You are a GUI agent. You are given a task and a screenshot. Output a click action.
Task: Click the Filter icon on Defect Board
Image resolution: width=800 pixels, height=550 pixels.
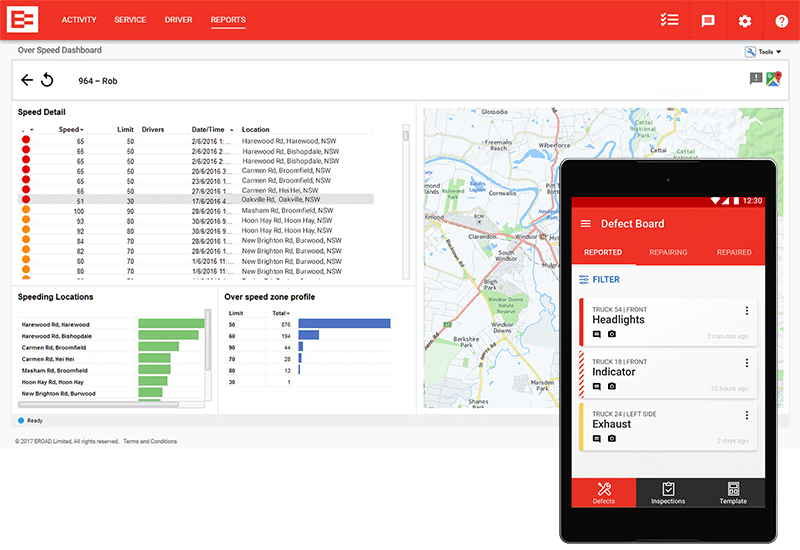coord(584,280)
